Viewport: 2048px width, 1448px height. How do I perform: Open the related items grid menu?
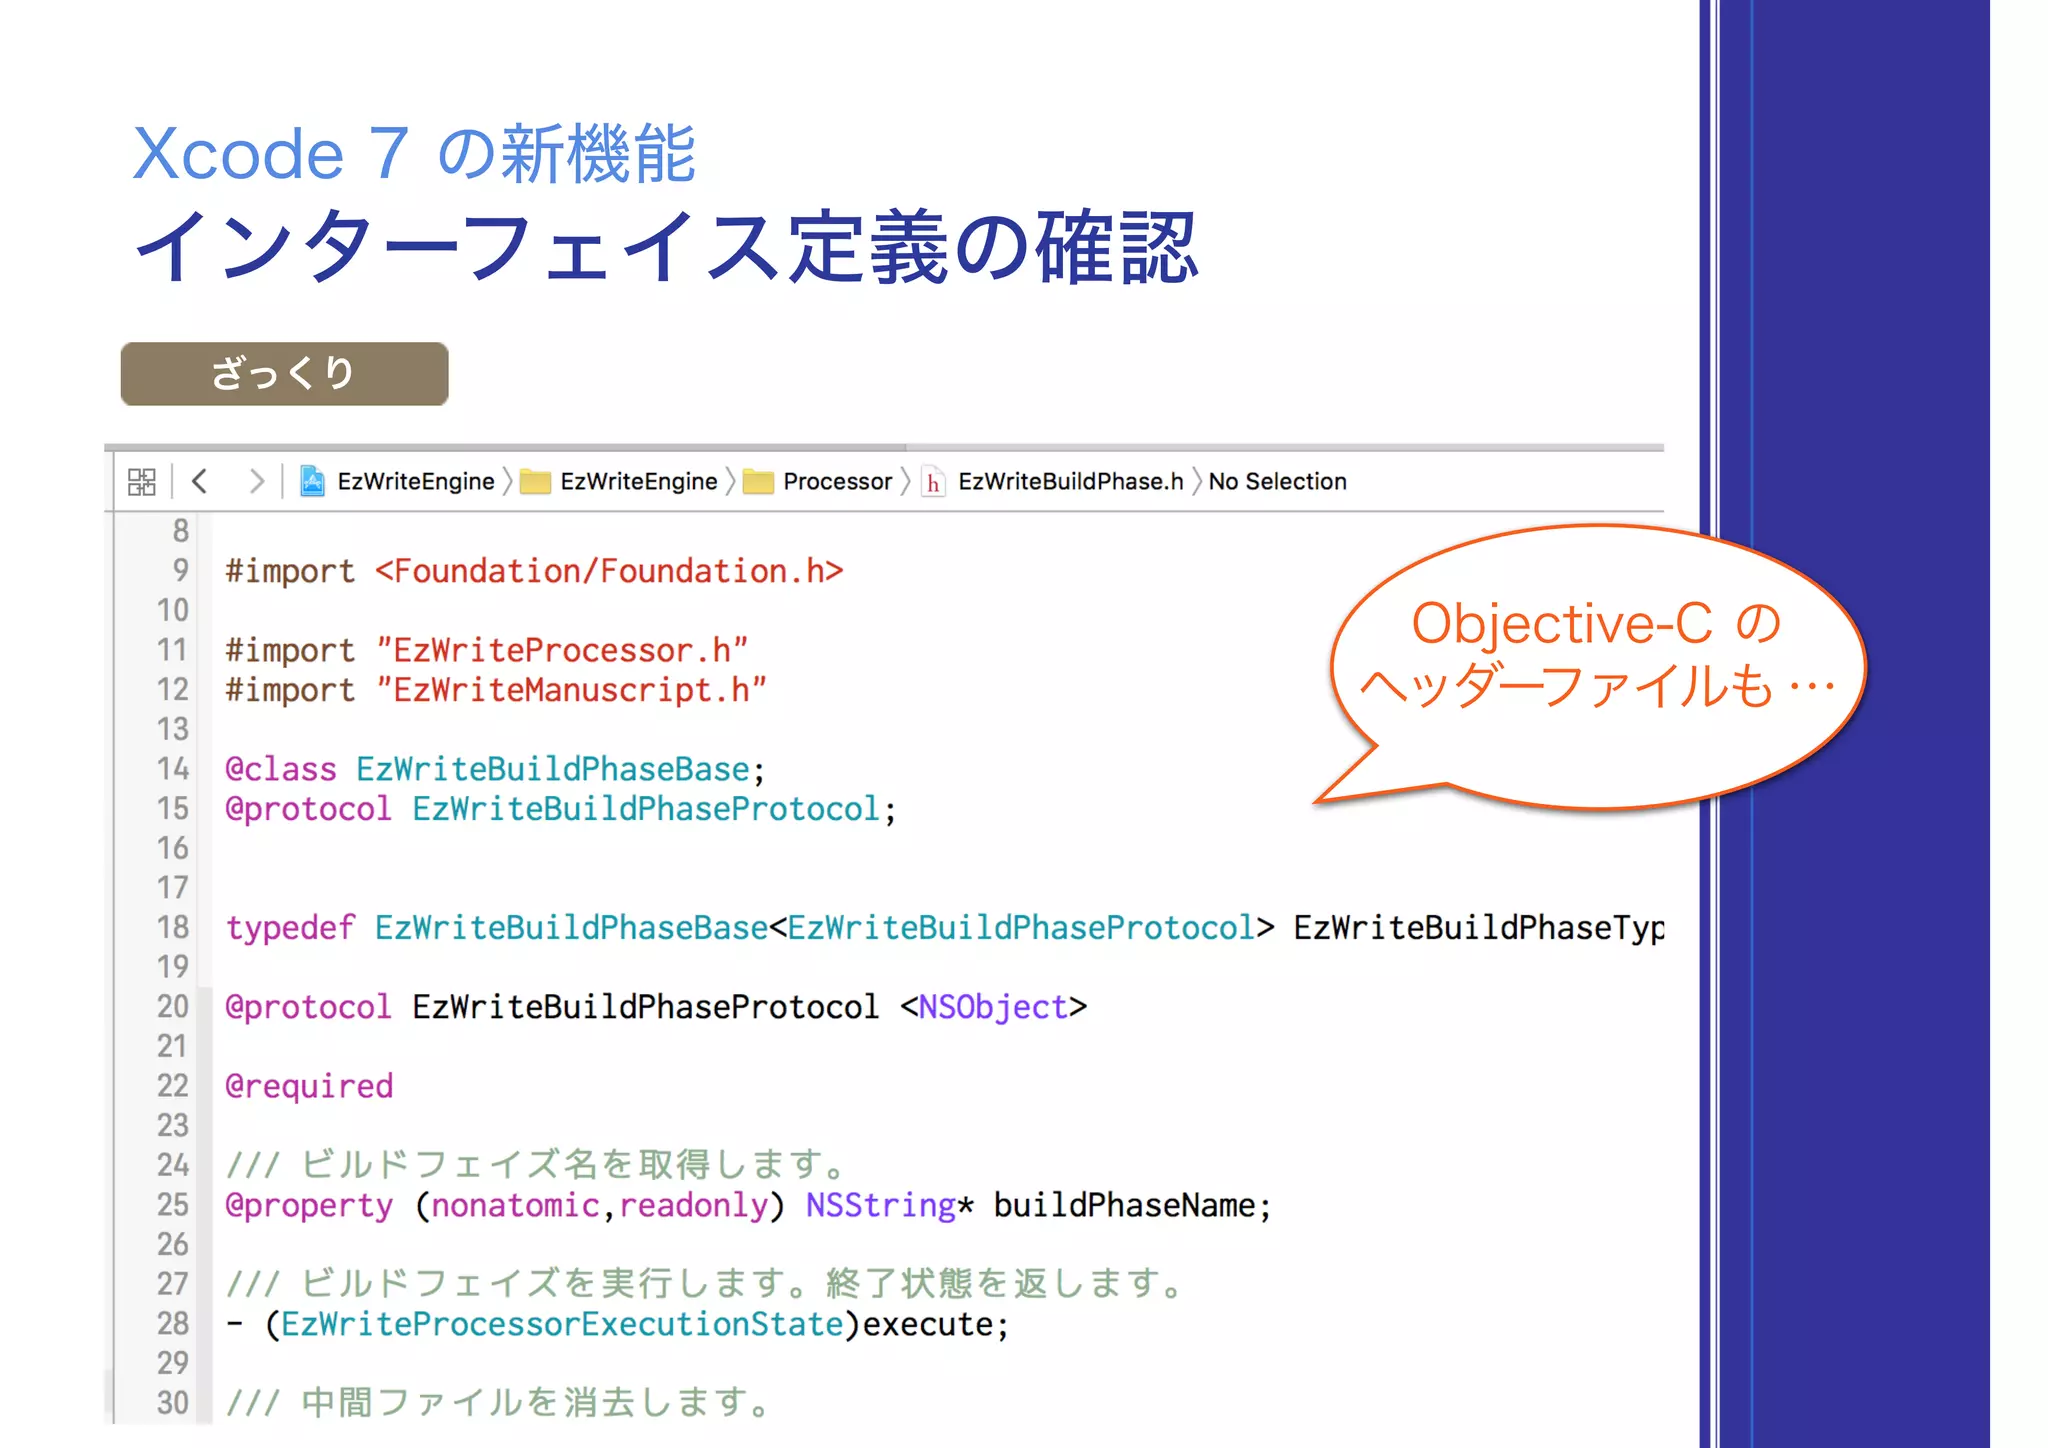(x=142, y=482)
